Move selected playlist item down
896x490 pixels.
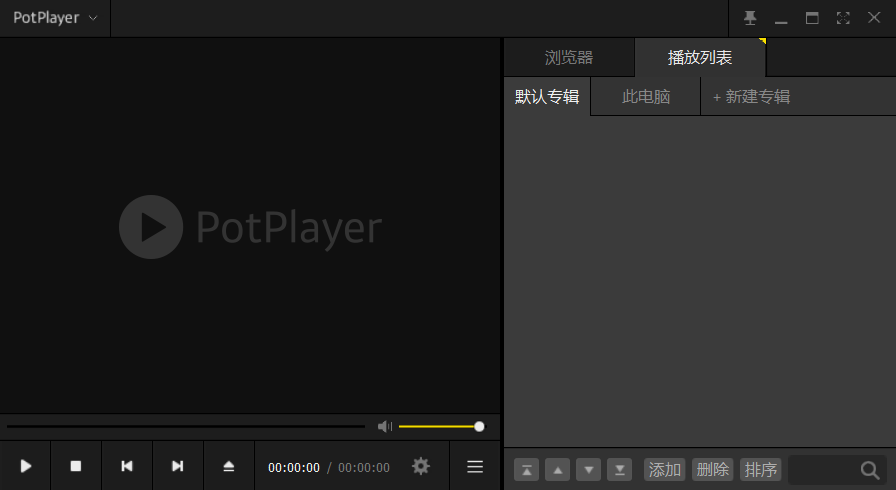[x=588, y=469]
